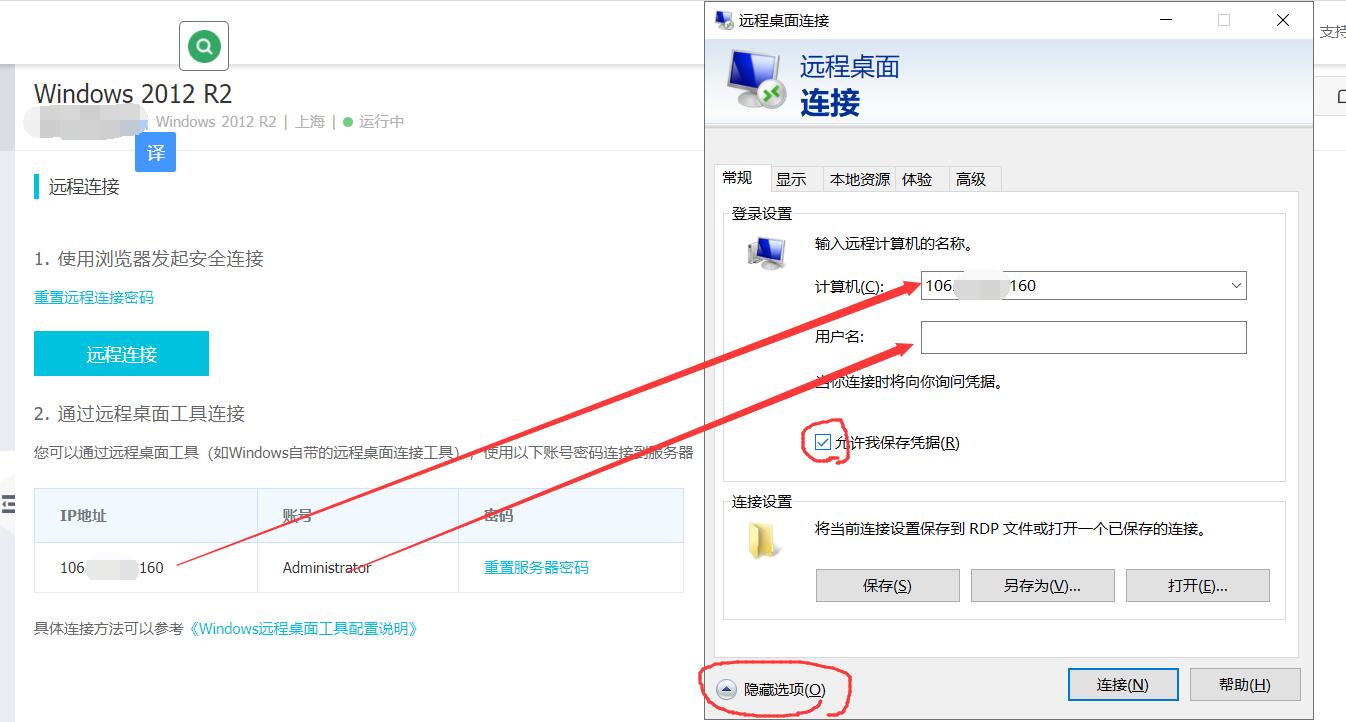Open the Windows远程桌面工具配置说明 link
The image size is (1346, 722).
(x=303, y=629)
